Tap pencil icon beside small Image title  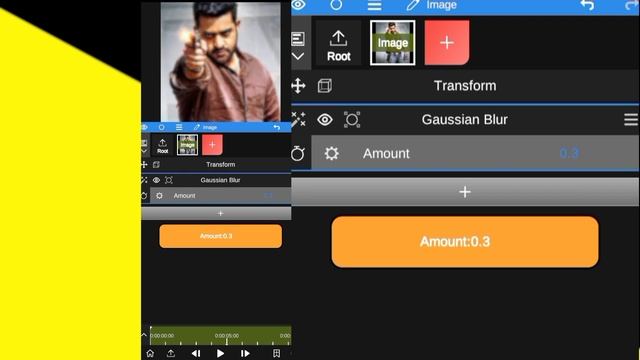(197, 127)
